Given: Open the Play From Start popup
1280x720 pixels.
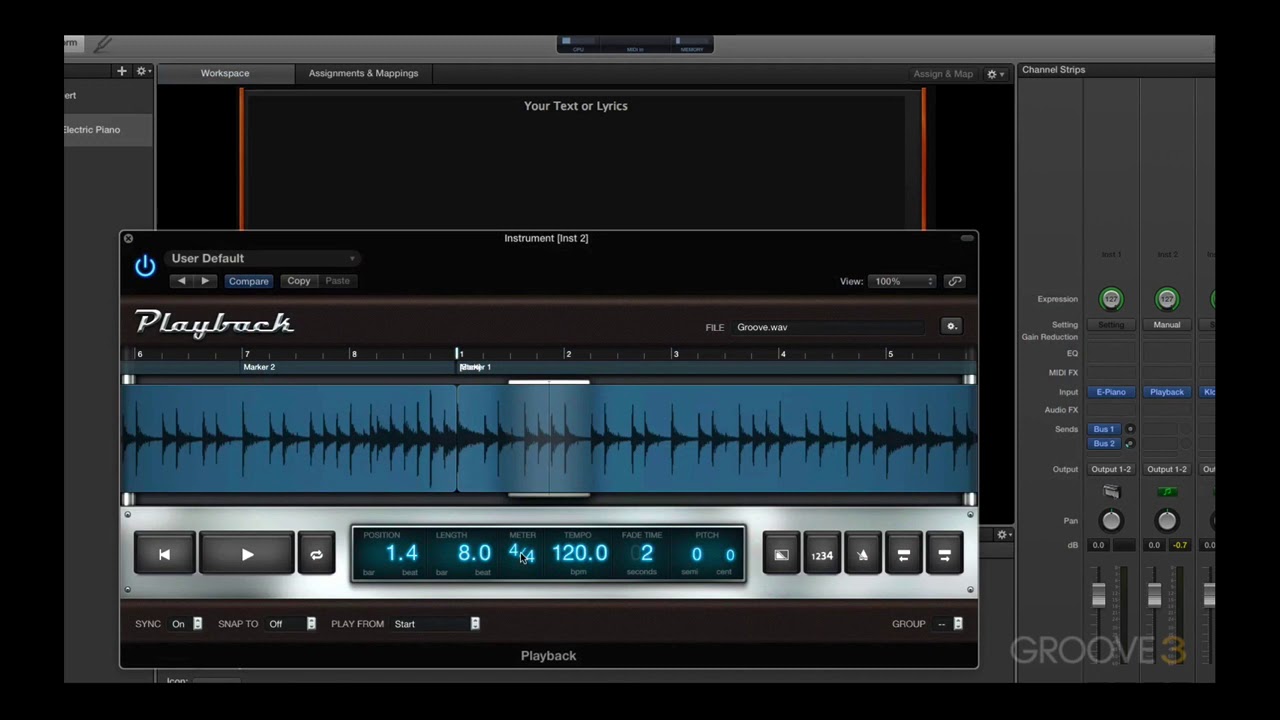Looking at the screenshot, I should coord(436,624).
